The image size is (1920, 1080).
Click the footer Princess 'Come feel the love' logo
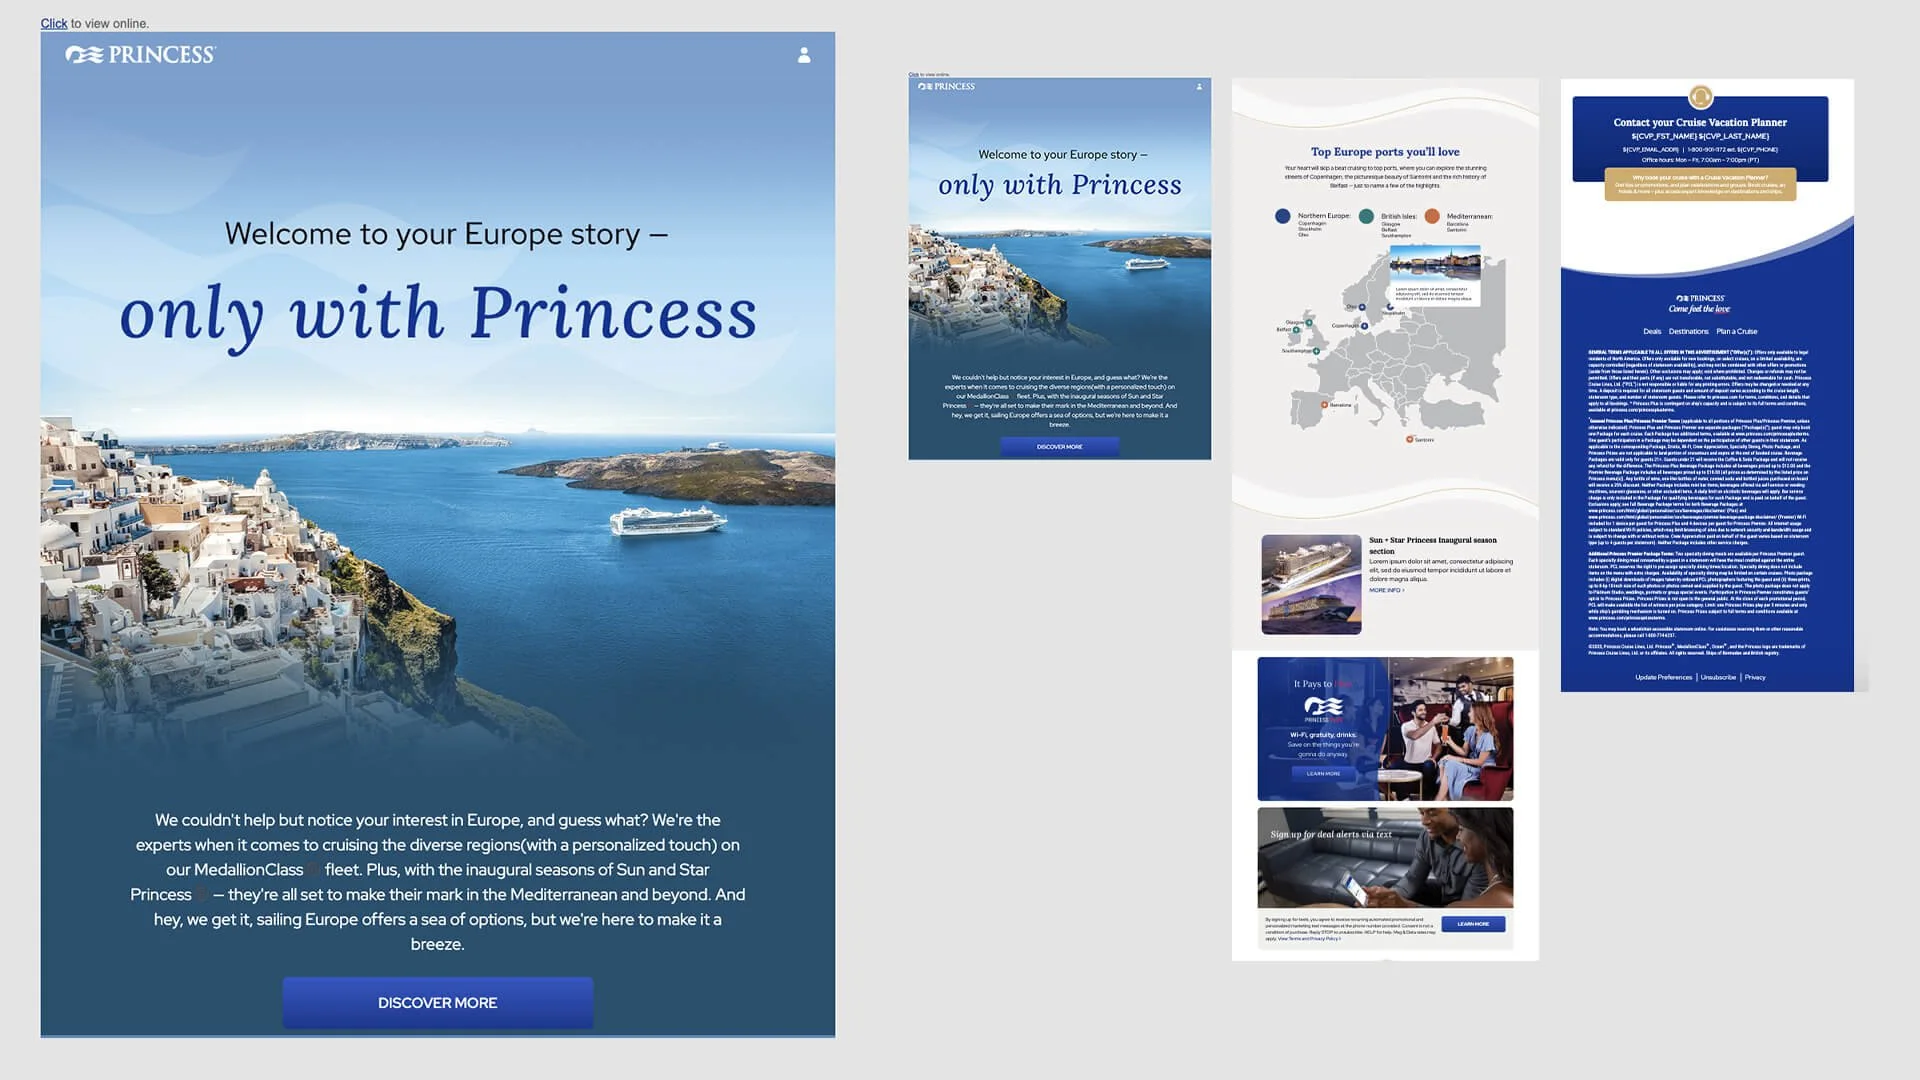(1700, 303)
